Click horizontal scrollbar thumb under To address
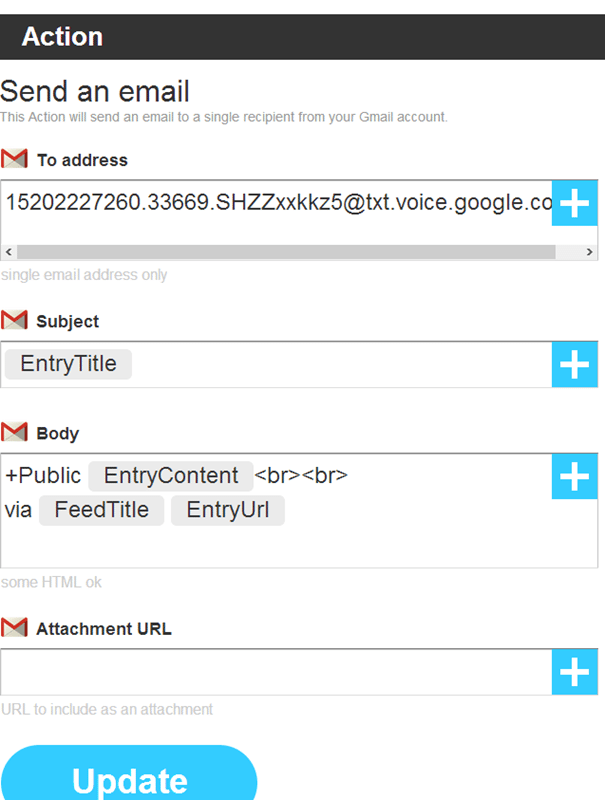Screen dimensions: 605x800 [286, 252]
